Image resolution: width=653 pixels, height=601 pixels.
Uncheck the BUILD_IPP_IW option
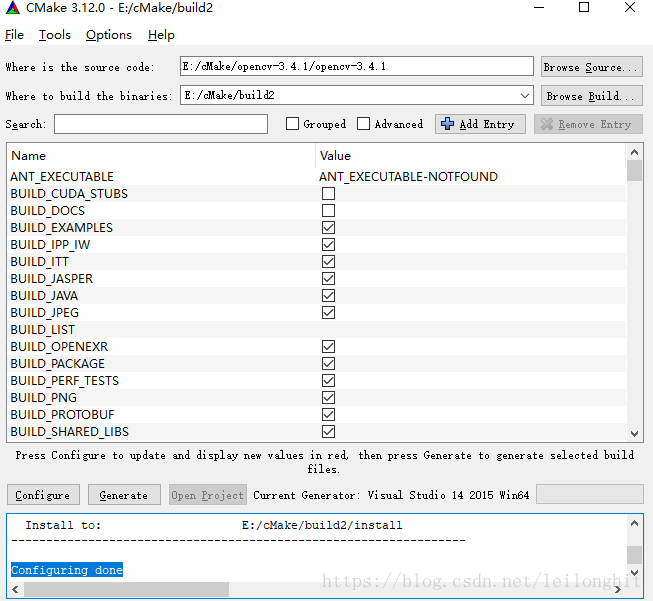(x=328, y=245)
